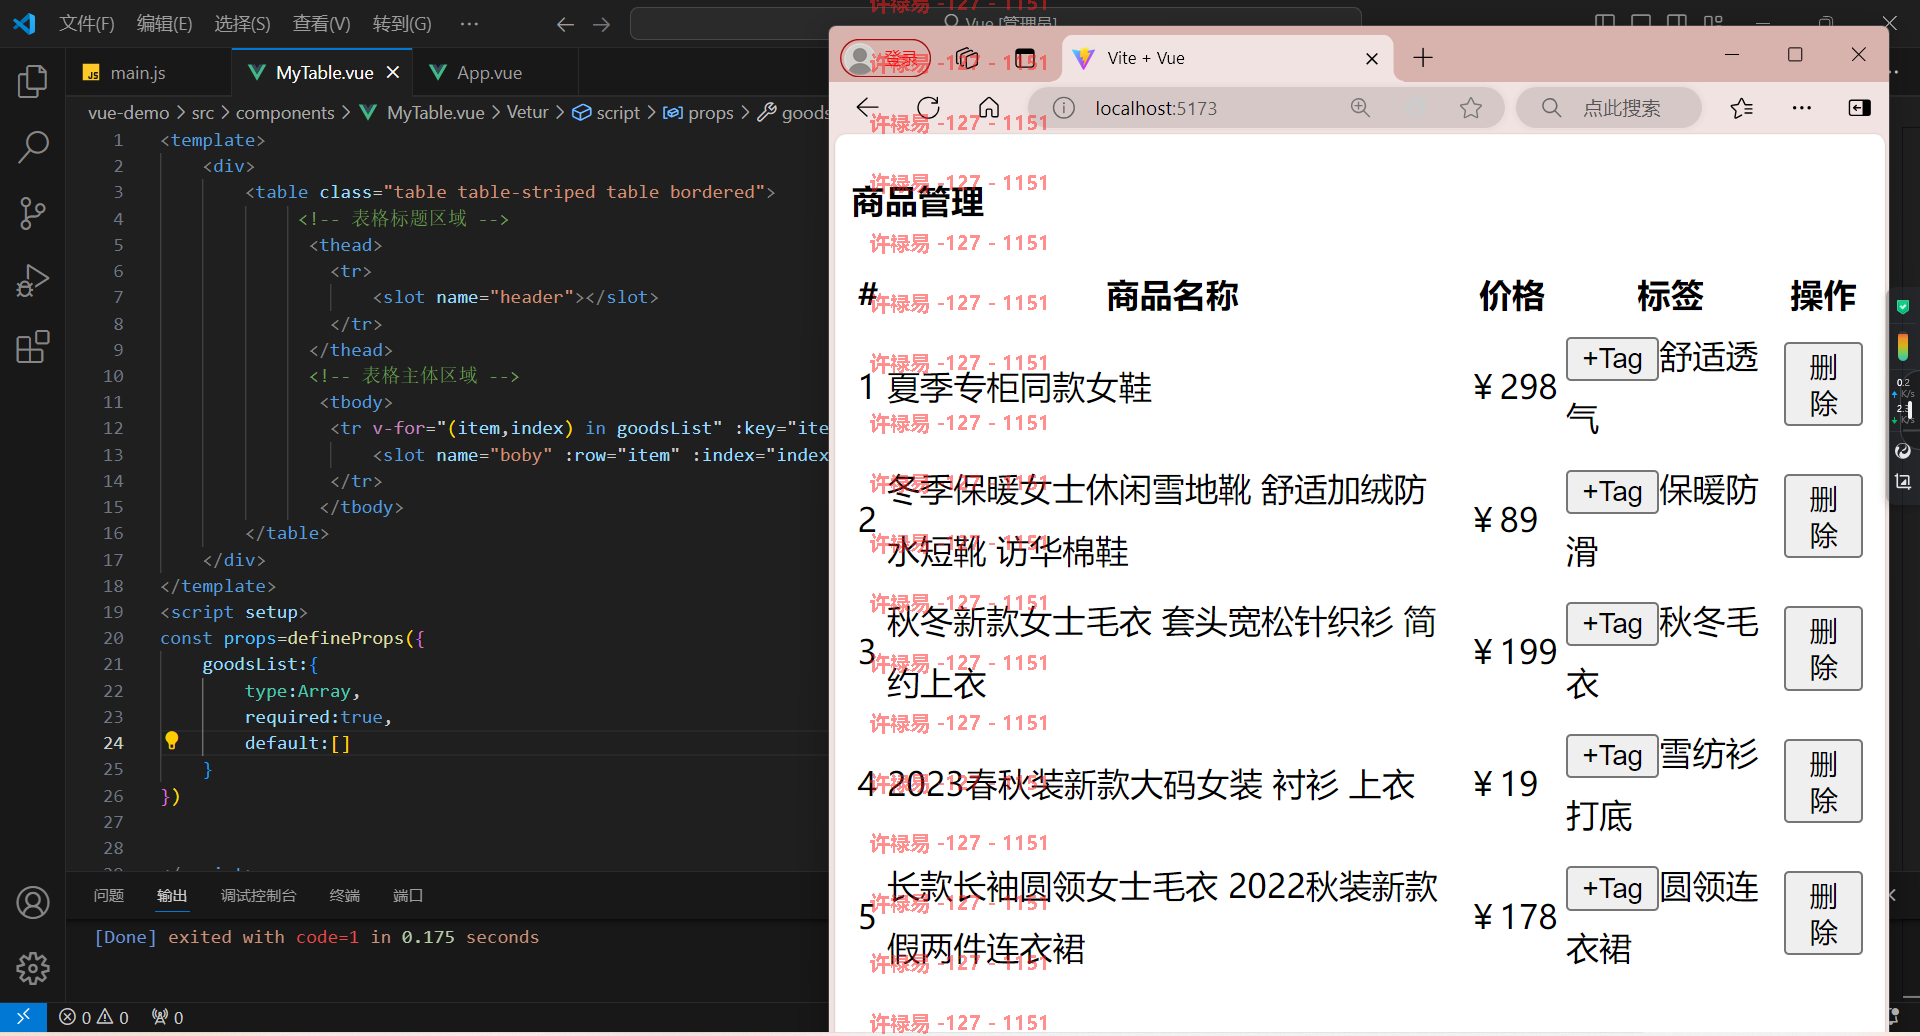Switch to 端口 panel tab
The height and width of the screenshot is (1036, 1920).
pyautogui.click(x=408, y=896)
